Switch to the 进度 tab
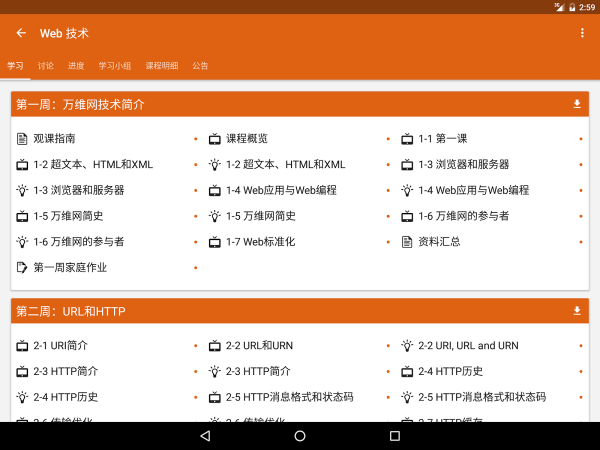600x450 pixels. point(76,66)
